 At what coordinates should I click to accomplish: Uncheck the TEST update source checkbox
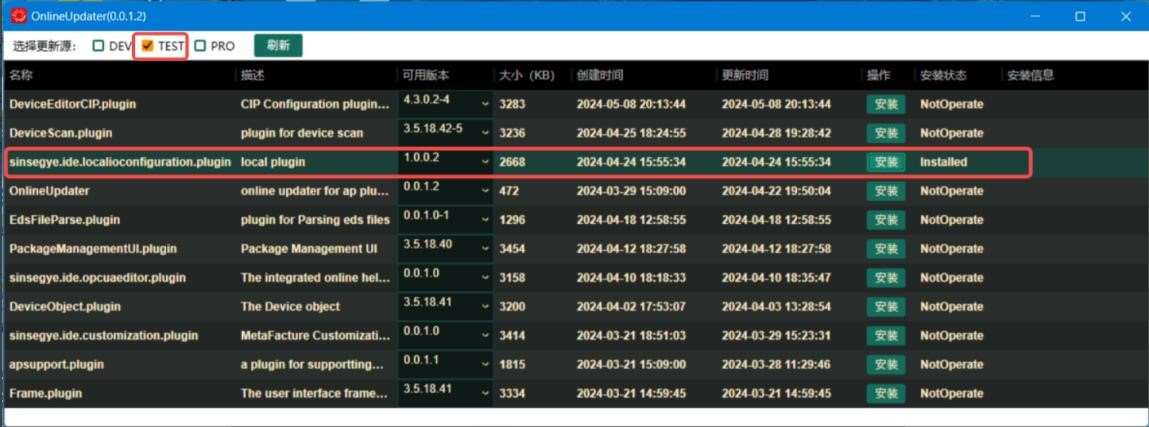(148, 46)
